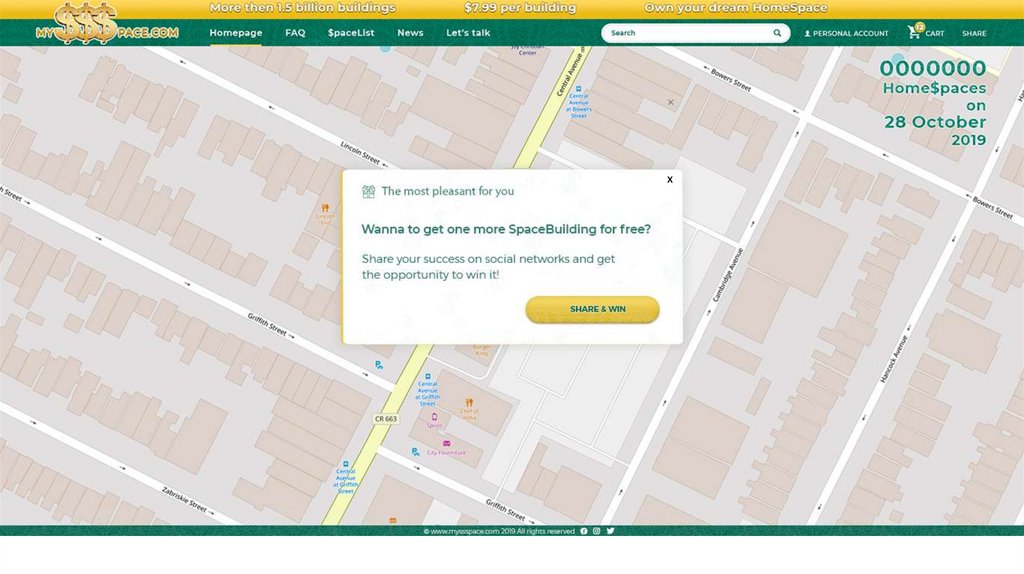Open the shopping cart icon
The image size is (1024, 574).
(914, 32)
